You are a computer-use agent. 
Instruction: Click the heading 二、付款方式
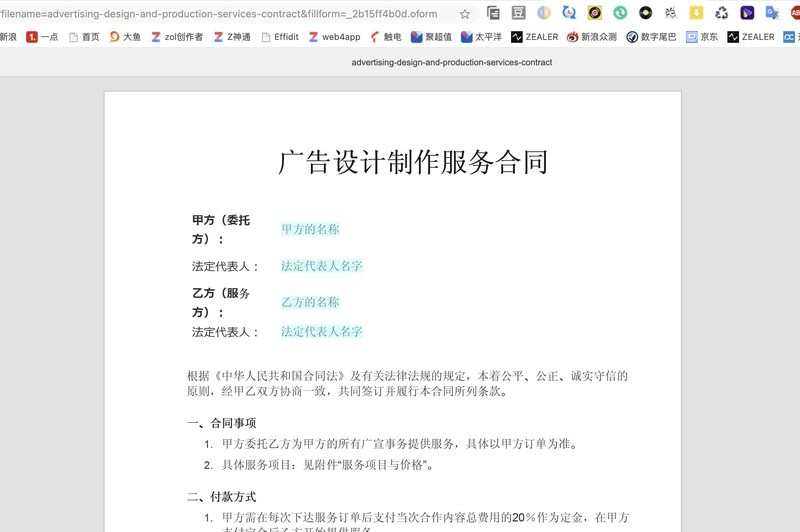221,497
